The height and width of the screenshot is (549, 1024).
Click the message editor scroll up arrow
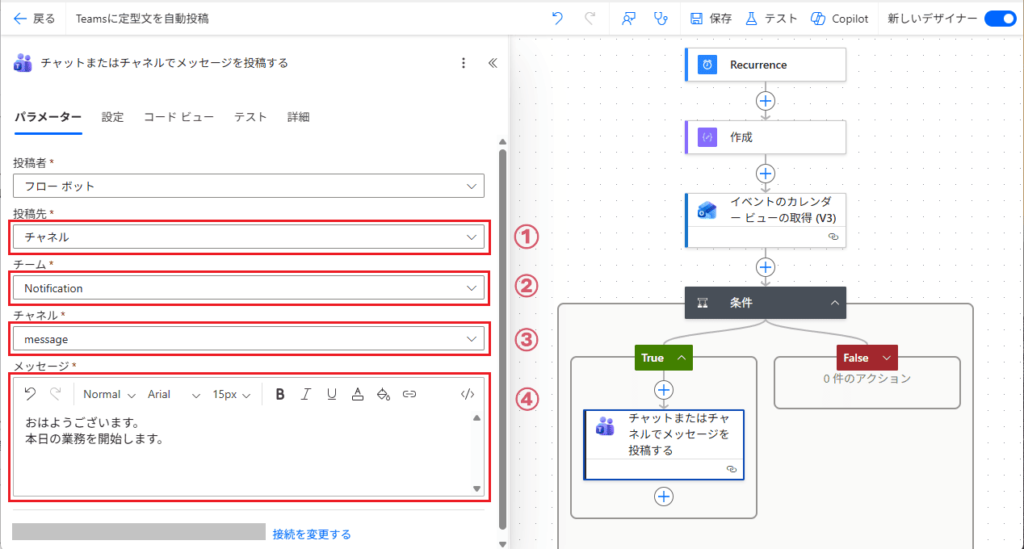[477, 418]
